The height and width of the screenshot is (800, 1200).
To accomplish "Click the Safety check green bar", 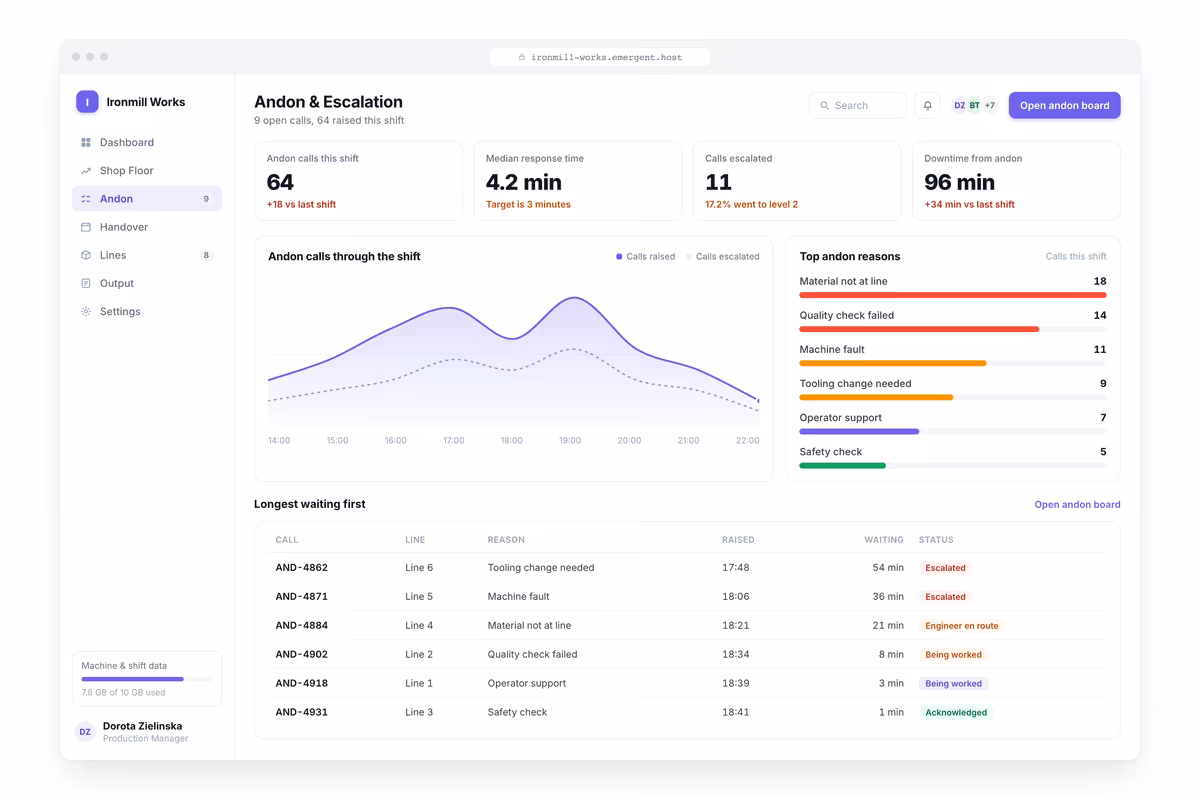I will (843, 465).
